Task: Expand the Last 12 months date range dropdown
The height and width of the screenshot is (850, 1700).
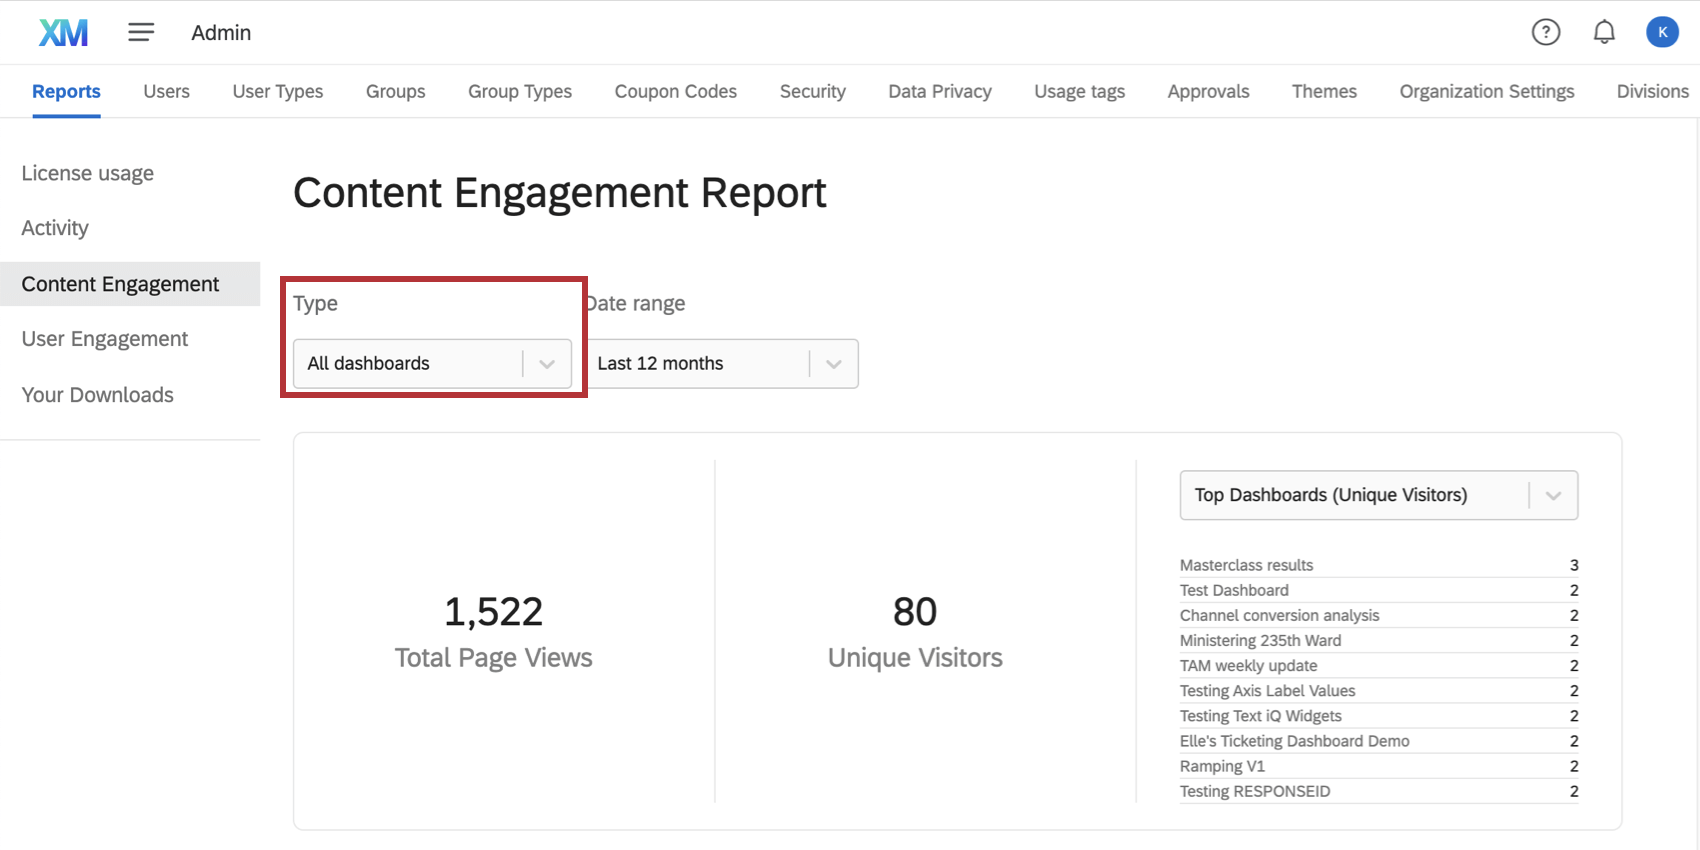Action: point(721,364)
